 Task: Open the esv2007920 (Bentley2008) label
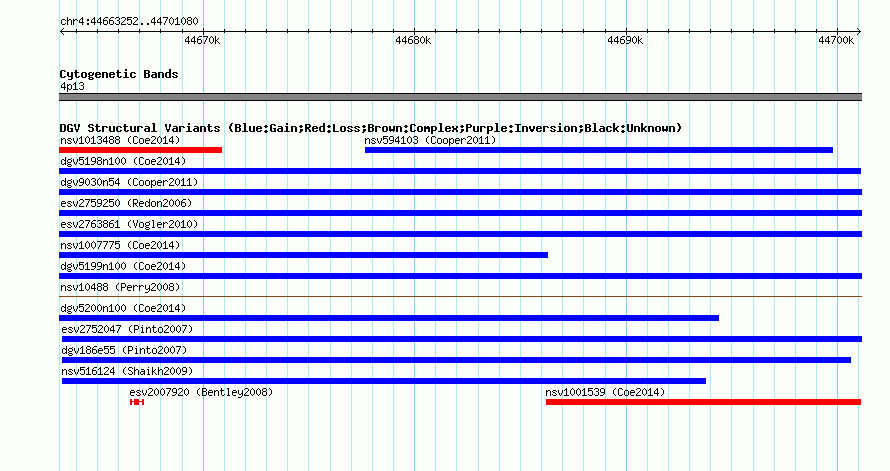coord(201,392)
